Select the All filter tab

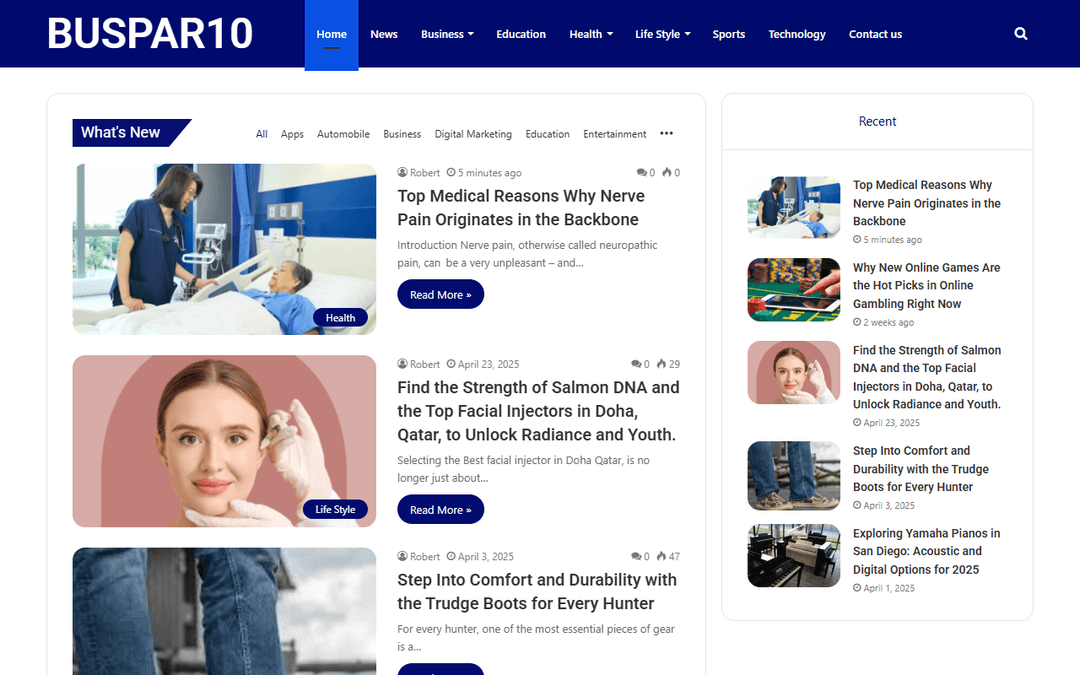(262, 134)
